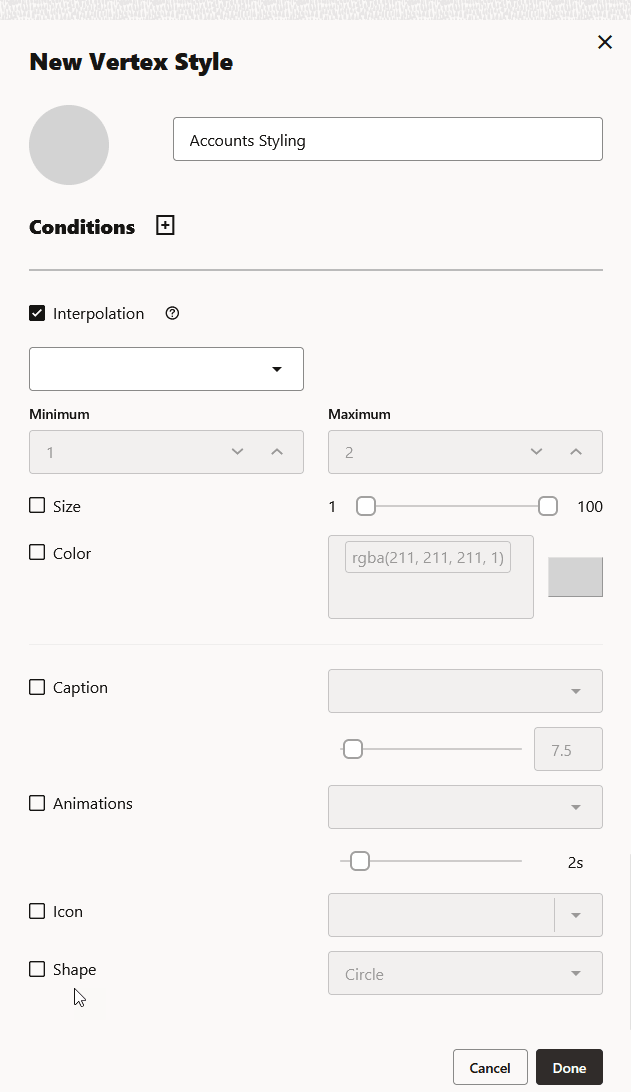Expand the Shape dropdown showing Circle

point(465,974)
